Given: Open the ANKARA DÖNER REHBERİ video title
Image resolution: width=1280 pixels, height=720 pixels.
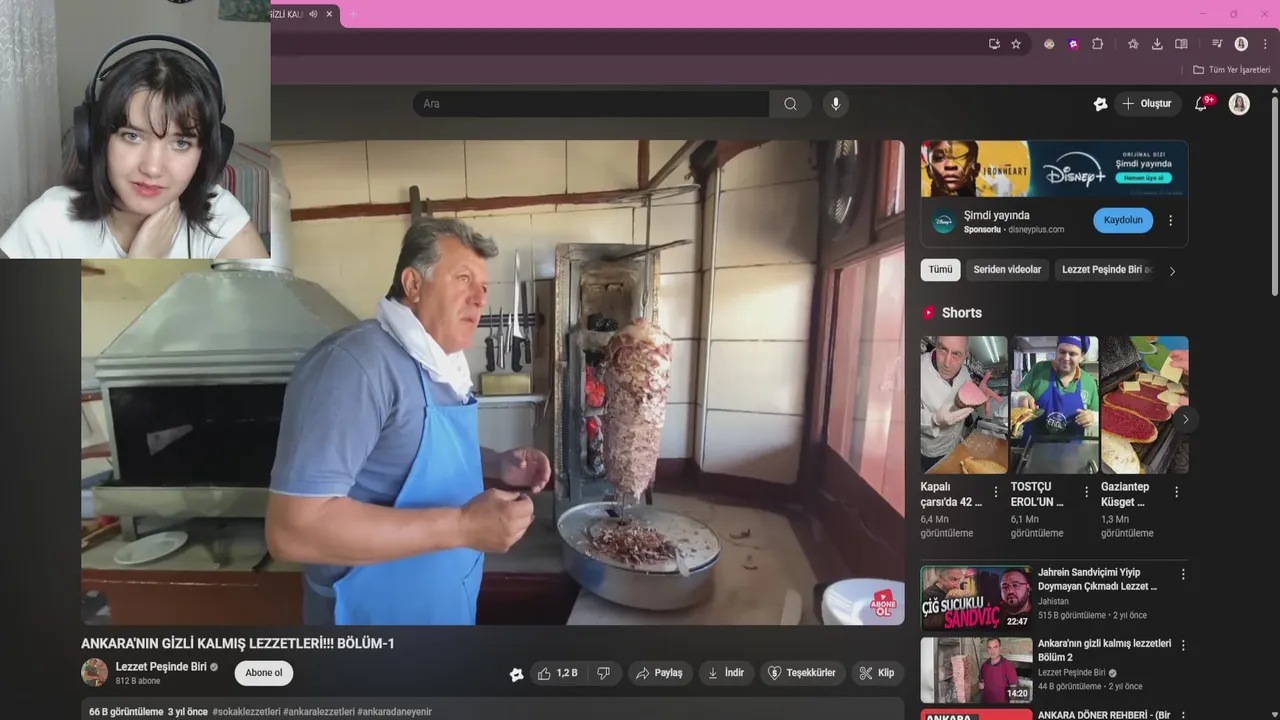Looking at the screenshot, I should point(1104,716).
